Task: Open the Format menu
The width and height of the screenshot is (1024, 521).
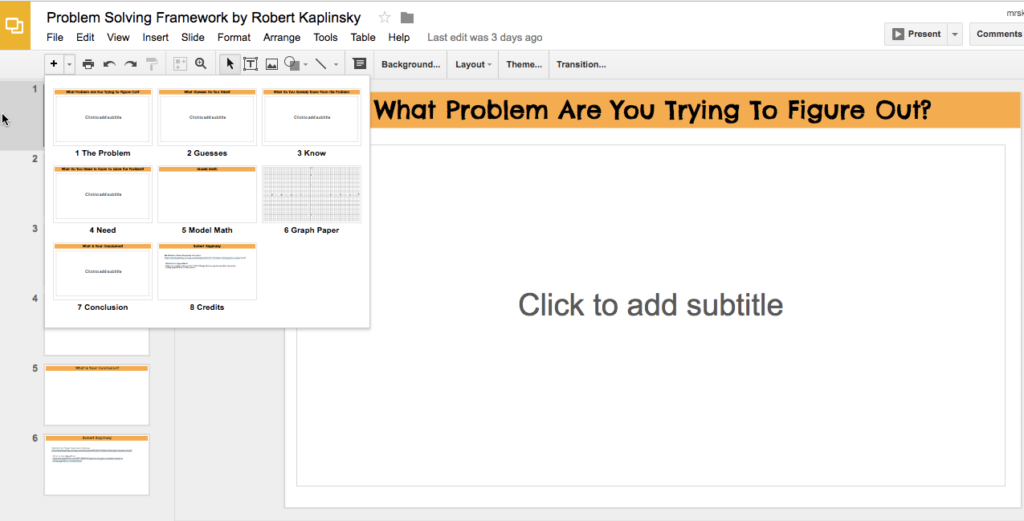Action: pos(234,37)
